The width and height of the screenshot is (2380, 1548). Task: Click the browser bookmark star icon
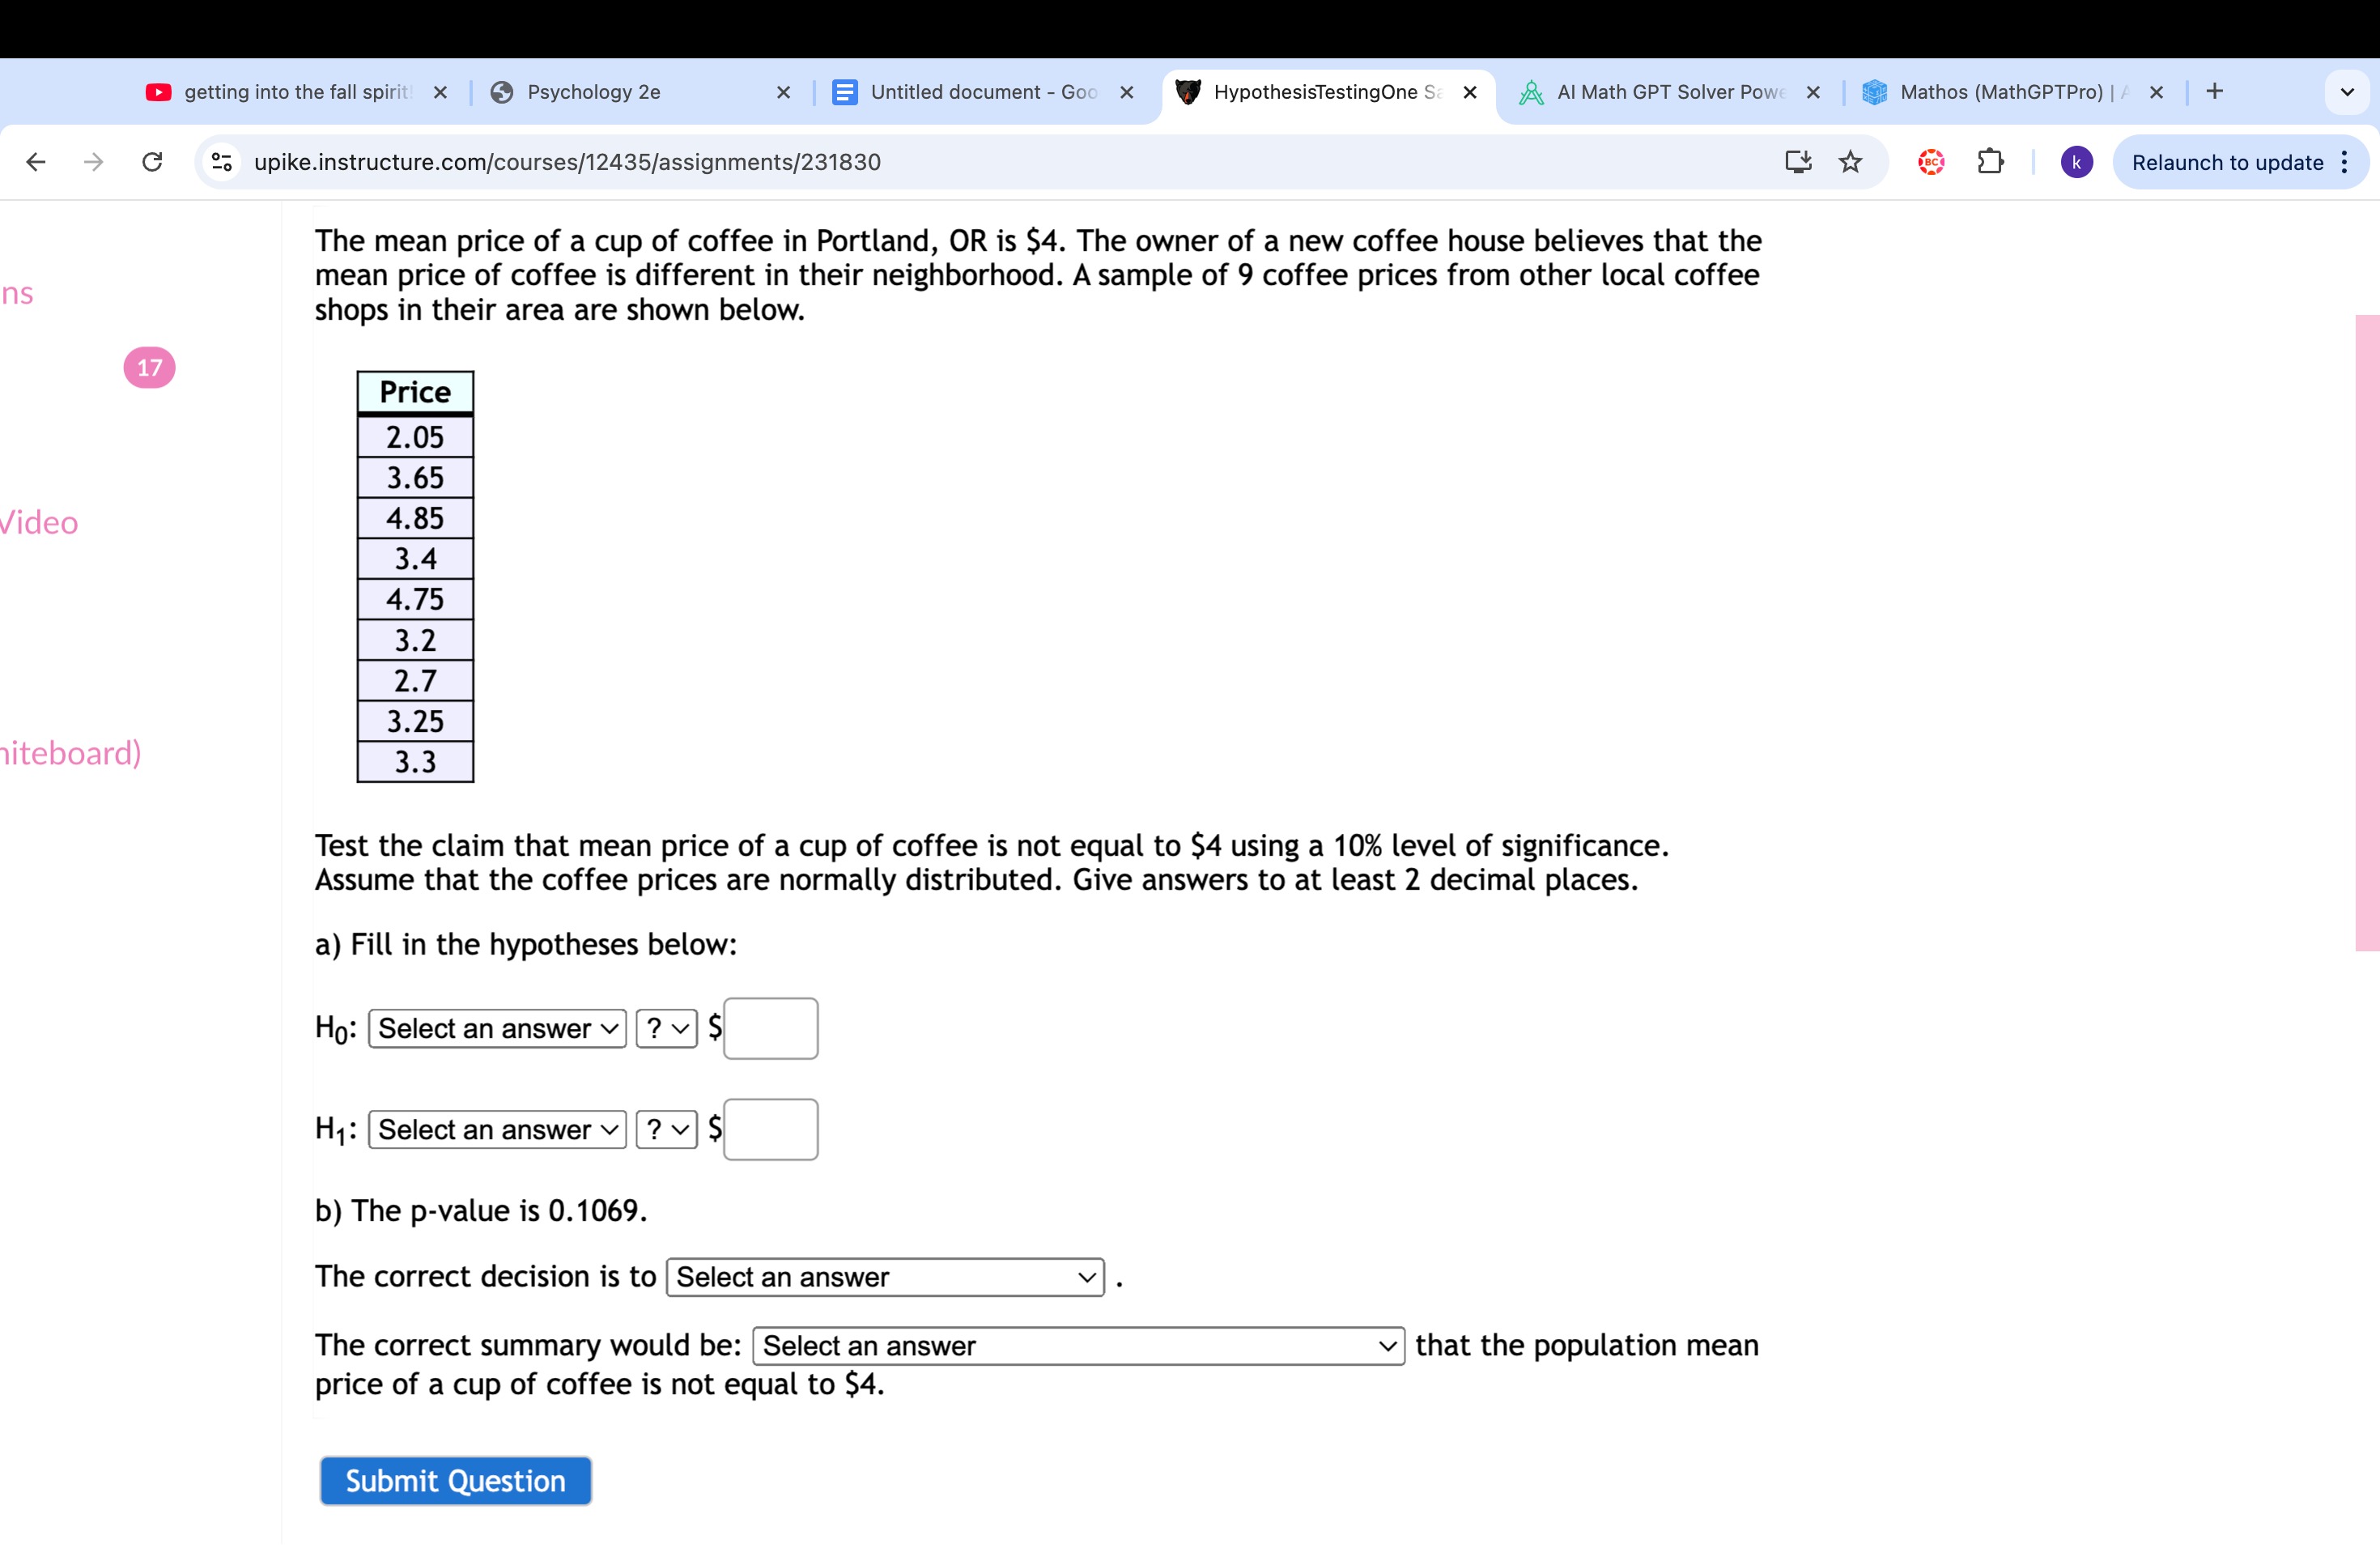pyautogui.click(x=1846, y=159)
